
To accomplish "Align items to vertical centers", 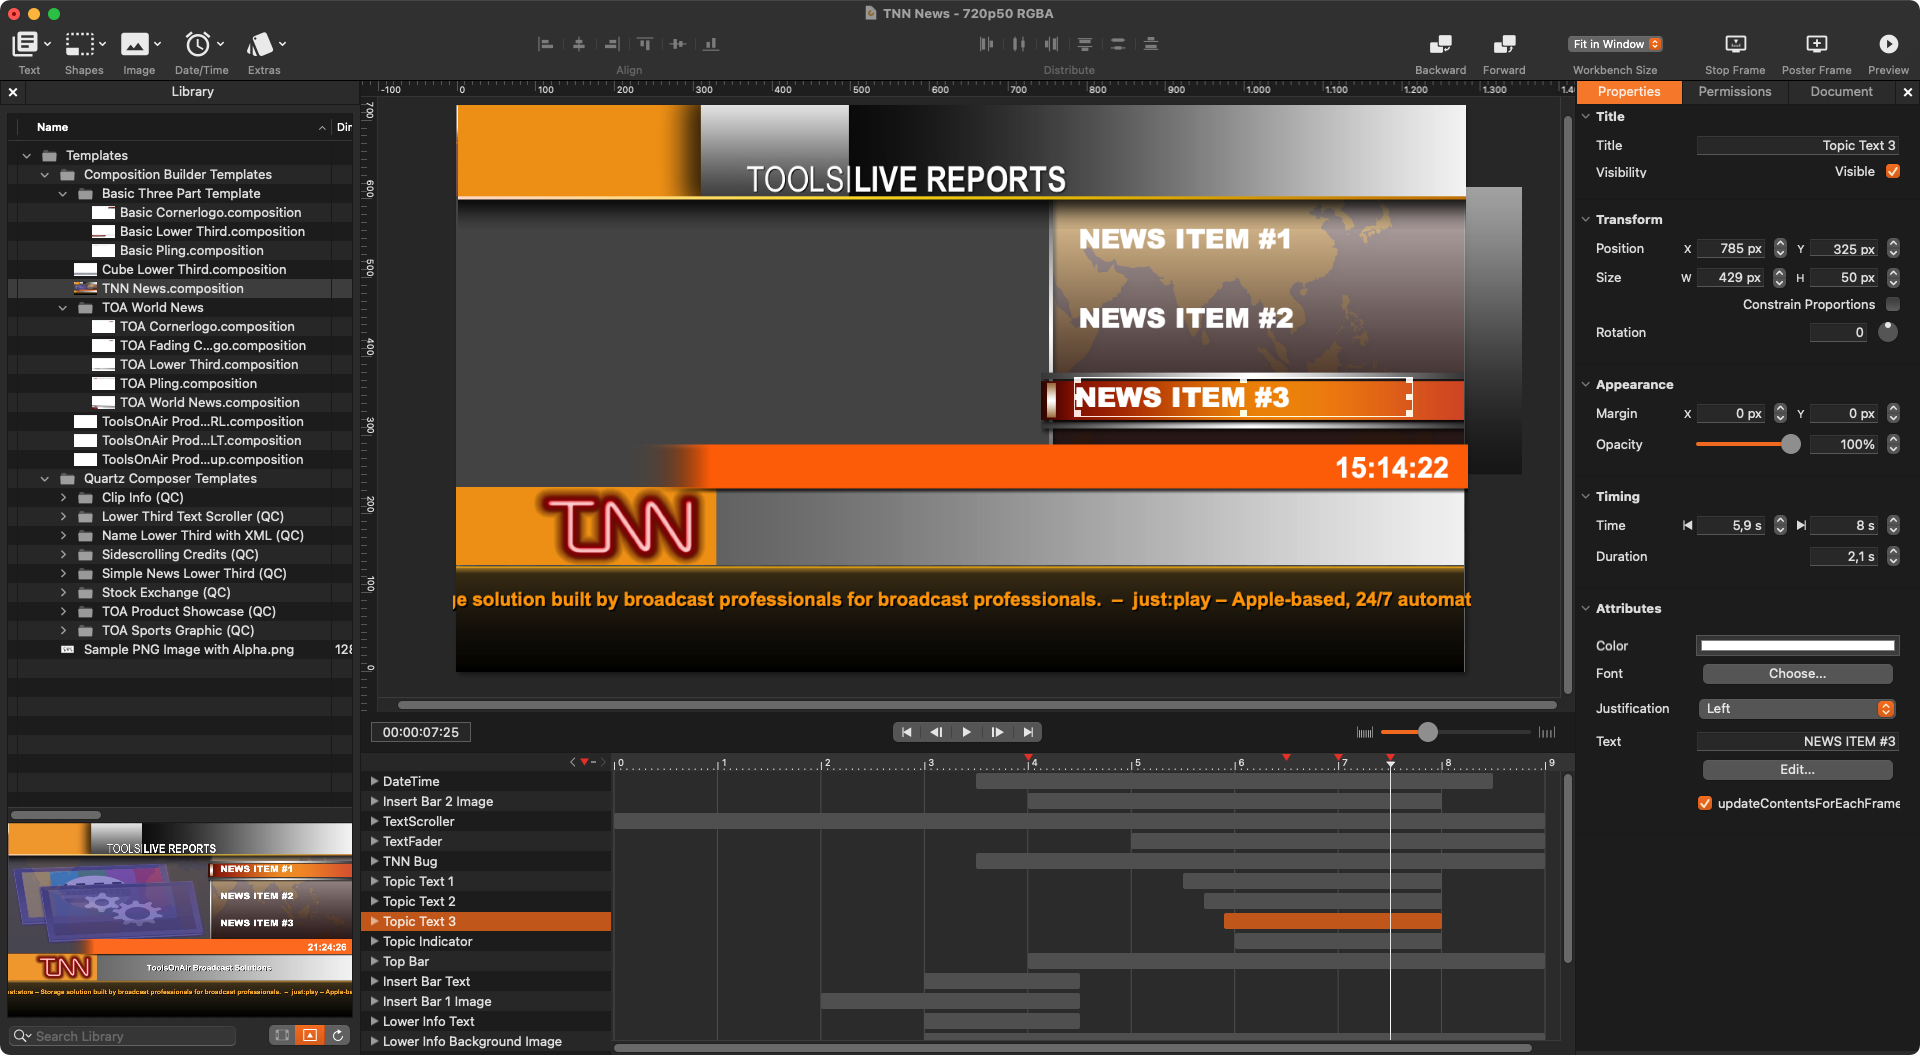I will [x=678, y=44].
